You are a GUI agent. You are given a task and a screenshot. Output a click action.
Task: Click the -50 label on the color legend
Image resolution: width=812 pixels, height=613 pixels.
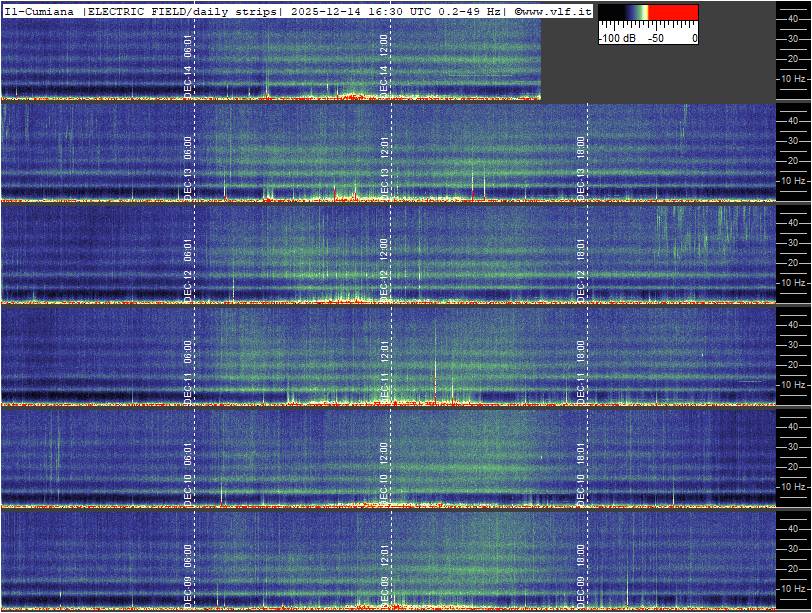pyautogui.click(x=655, y=38)
